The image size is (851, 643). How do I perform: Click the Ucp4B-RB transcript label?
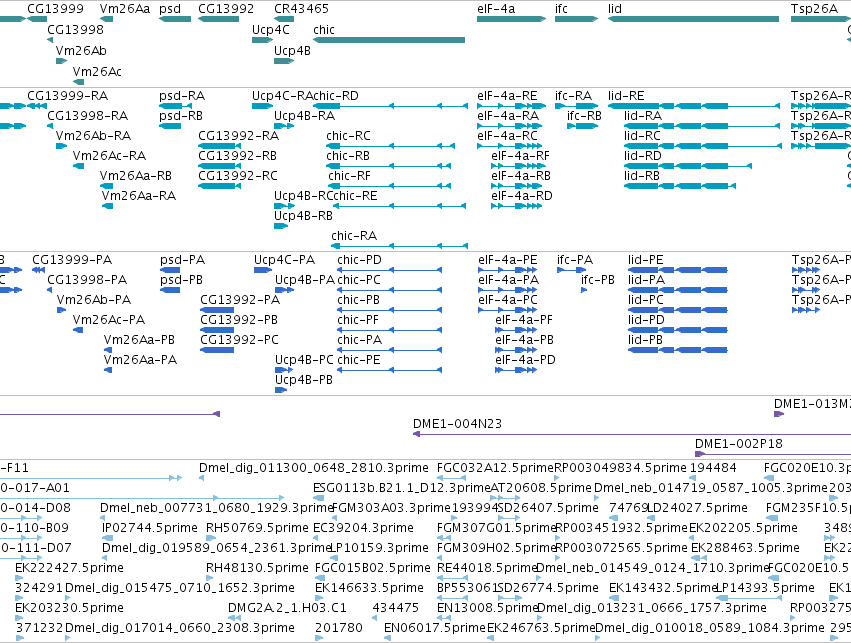303,216
